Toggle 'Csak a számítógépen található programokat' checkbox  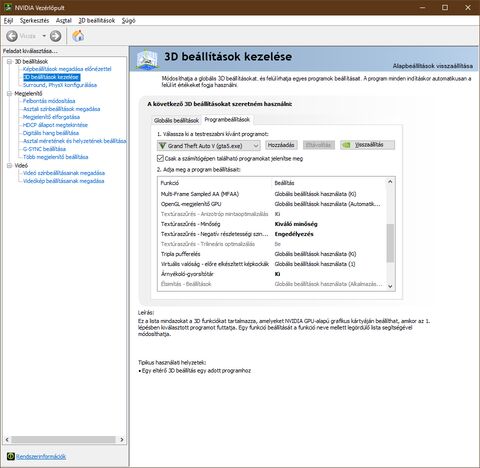160,158
